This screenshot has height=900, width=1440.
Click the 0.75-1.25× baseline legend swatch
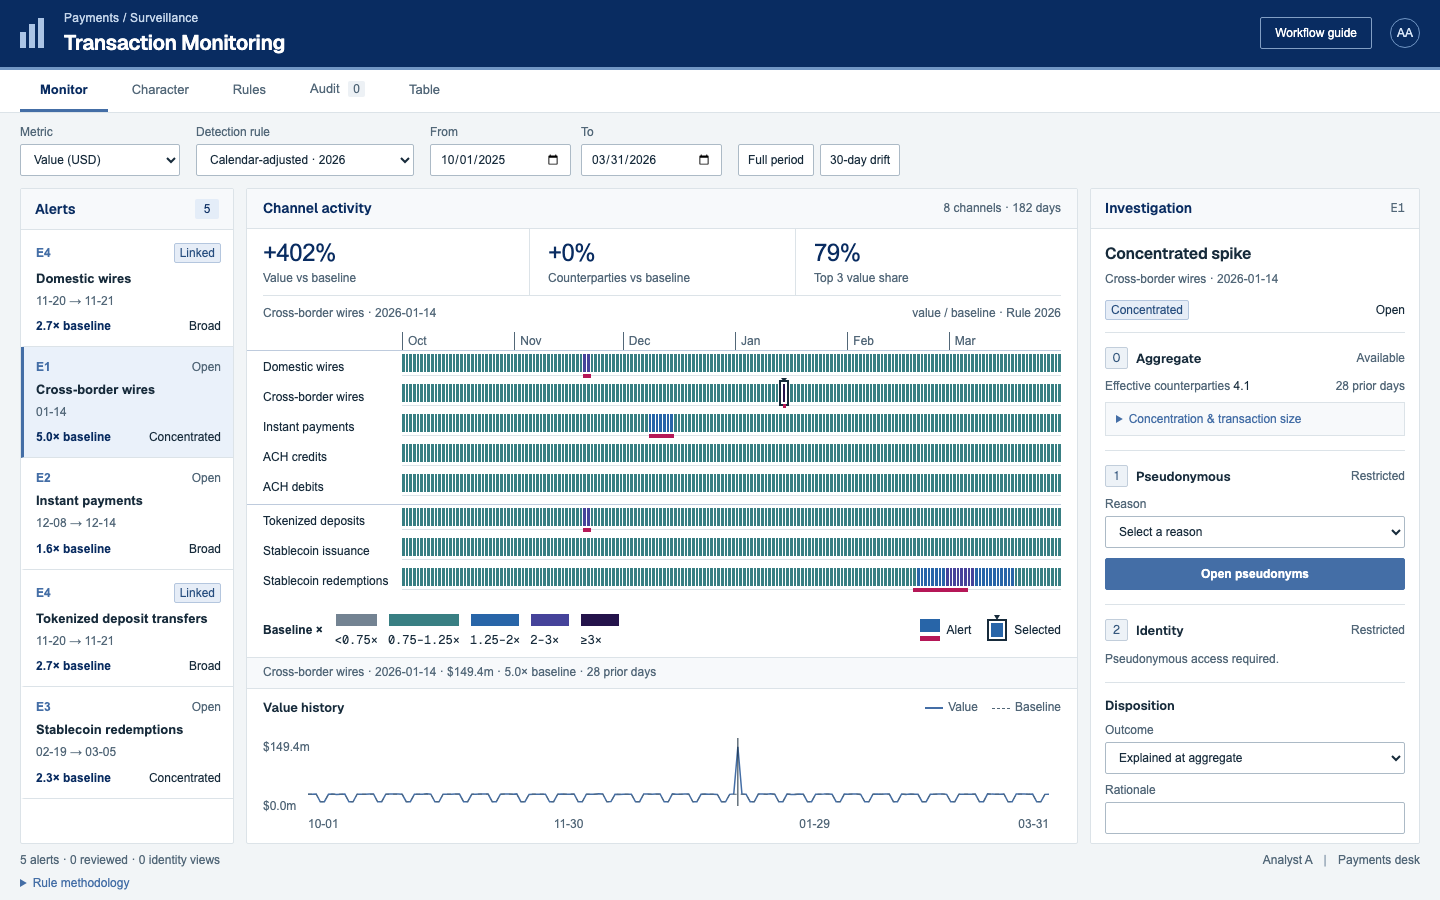point(424,620)
